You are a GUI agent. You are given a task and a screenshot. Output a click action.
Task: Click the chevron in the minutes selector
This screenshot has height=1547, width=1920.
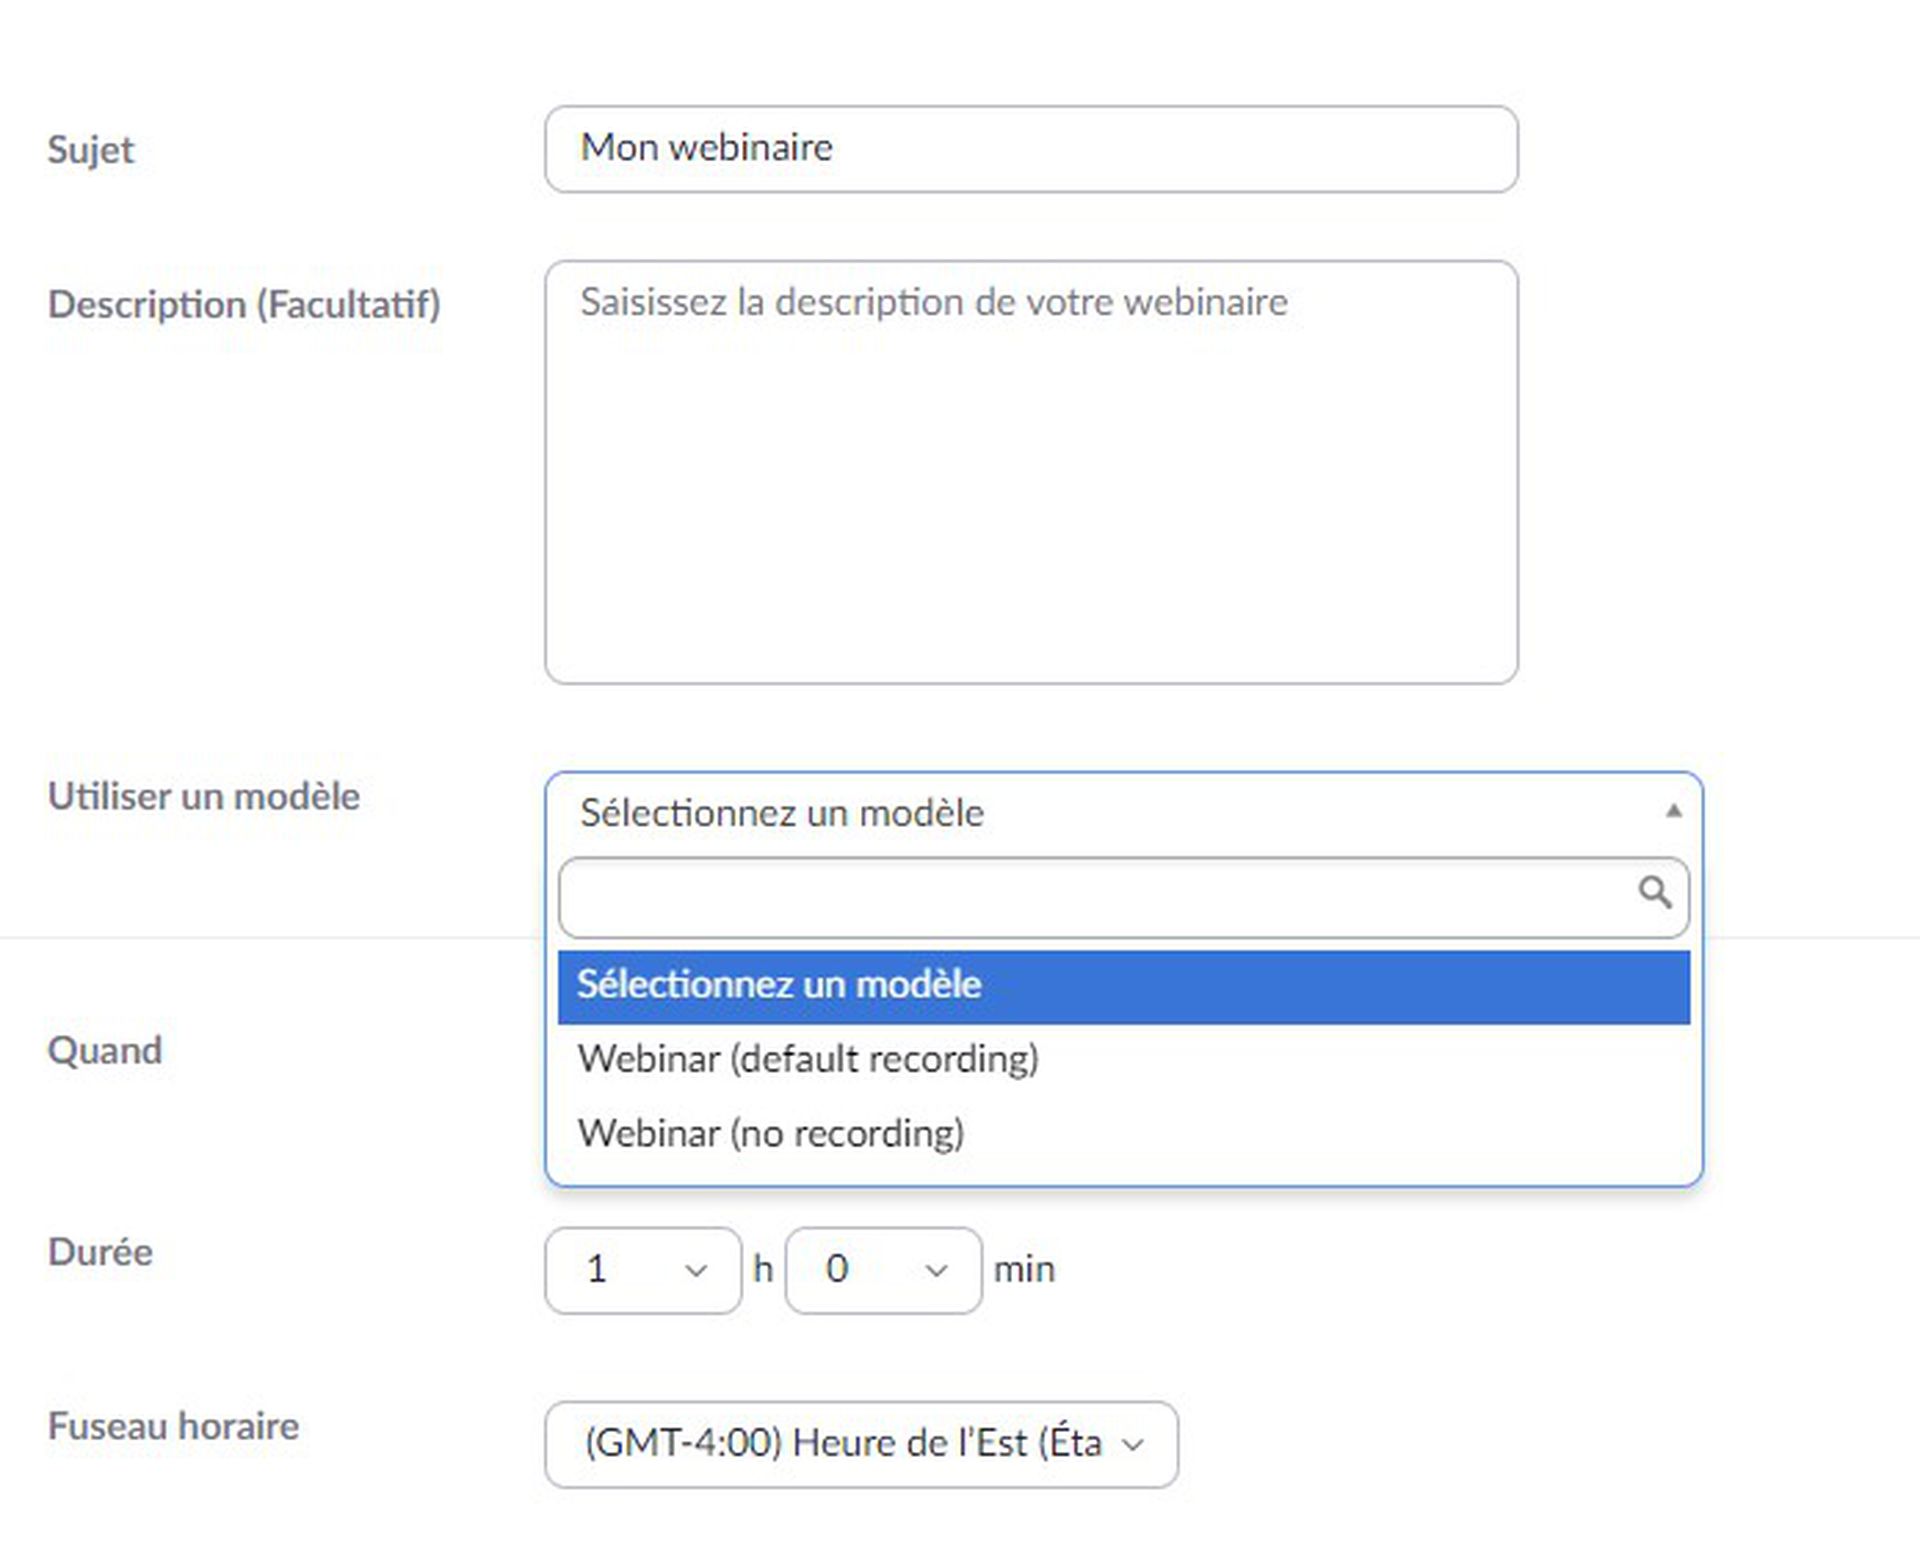click(936, 1271)
